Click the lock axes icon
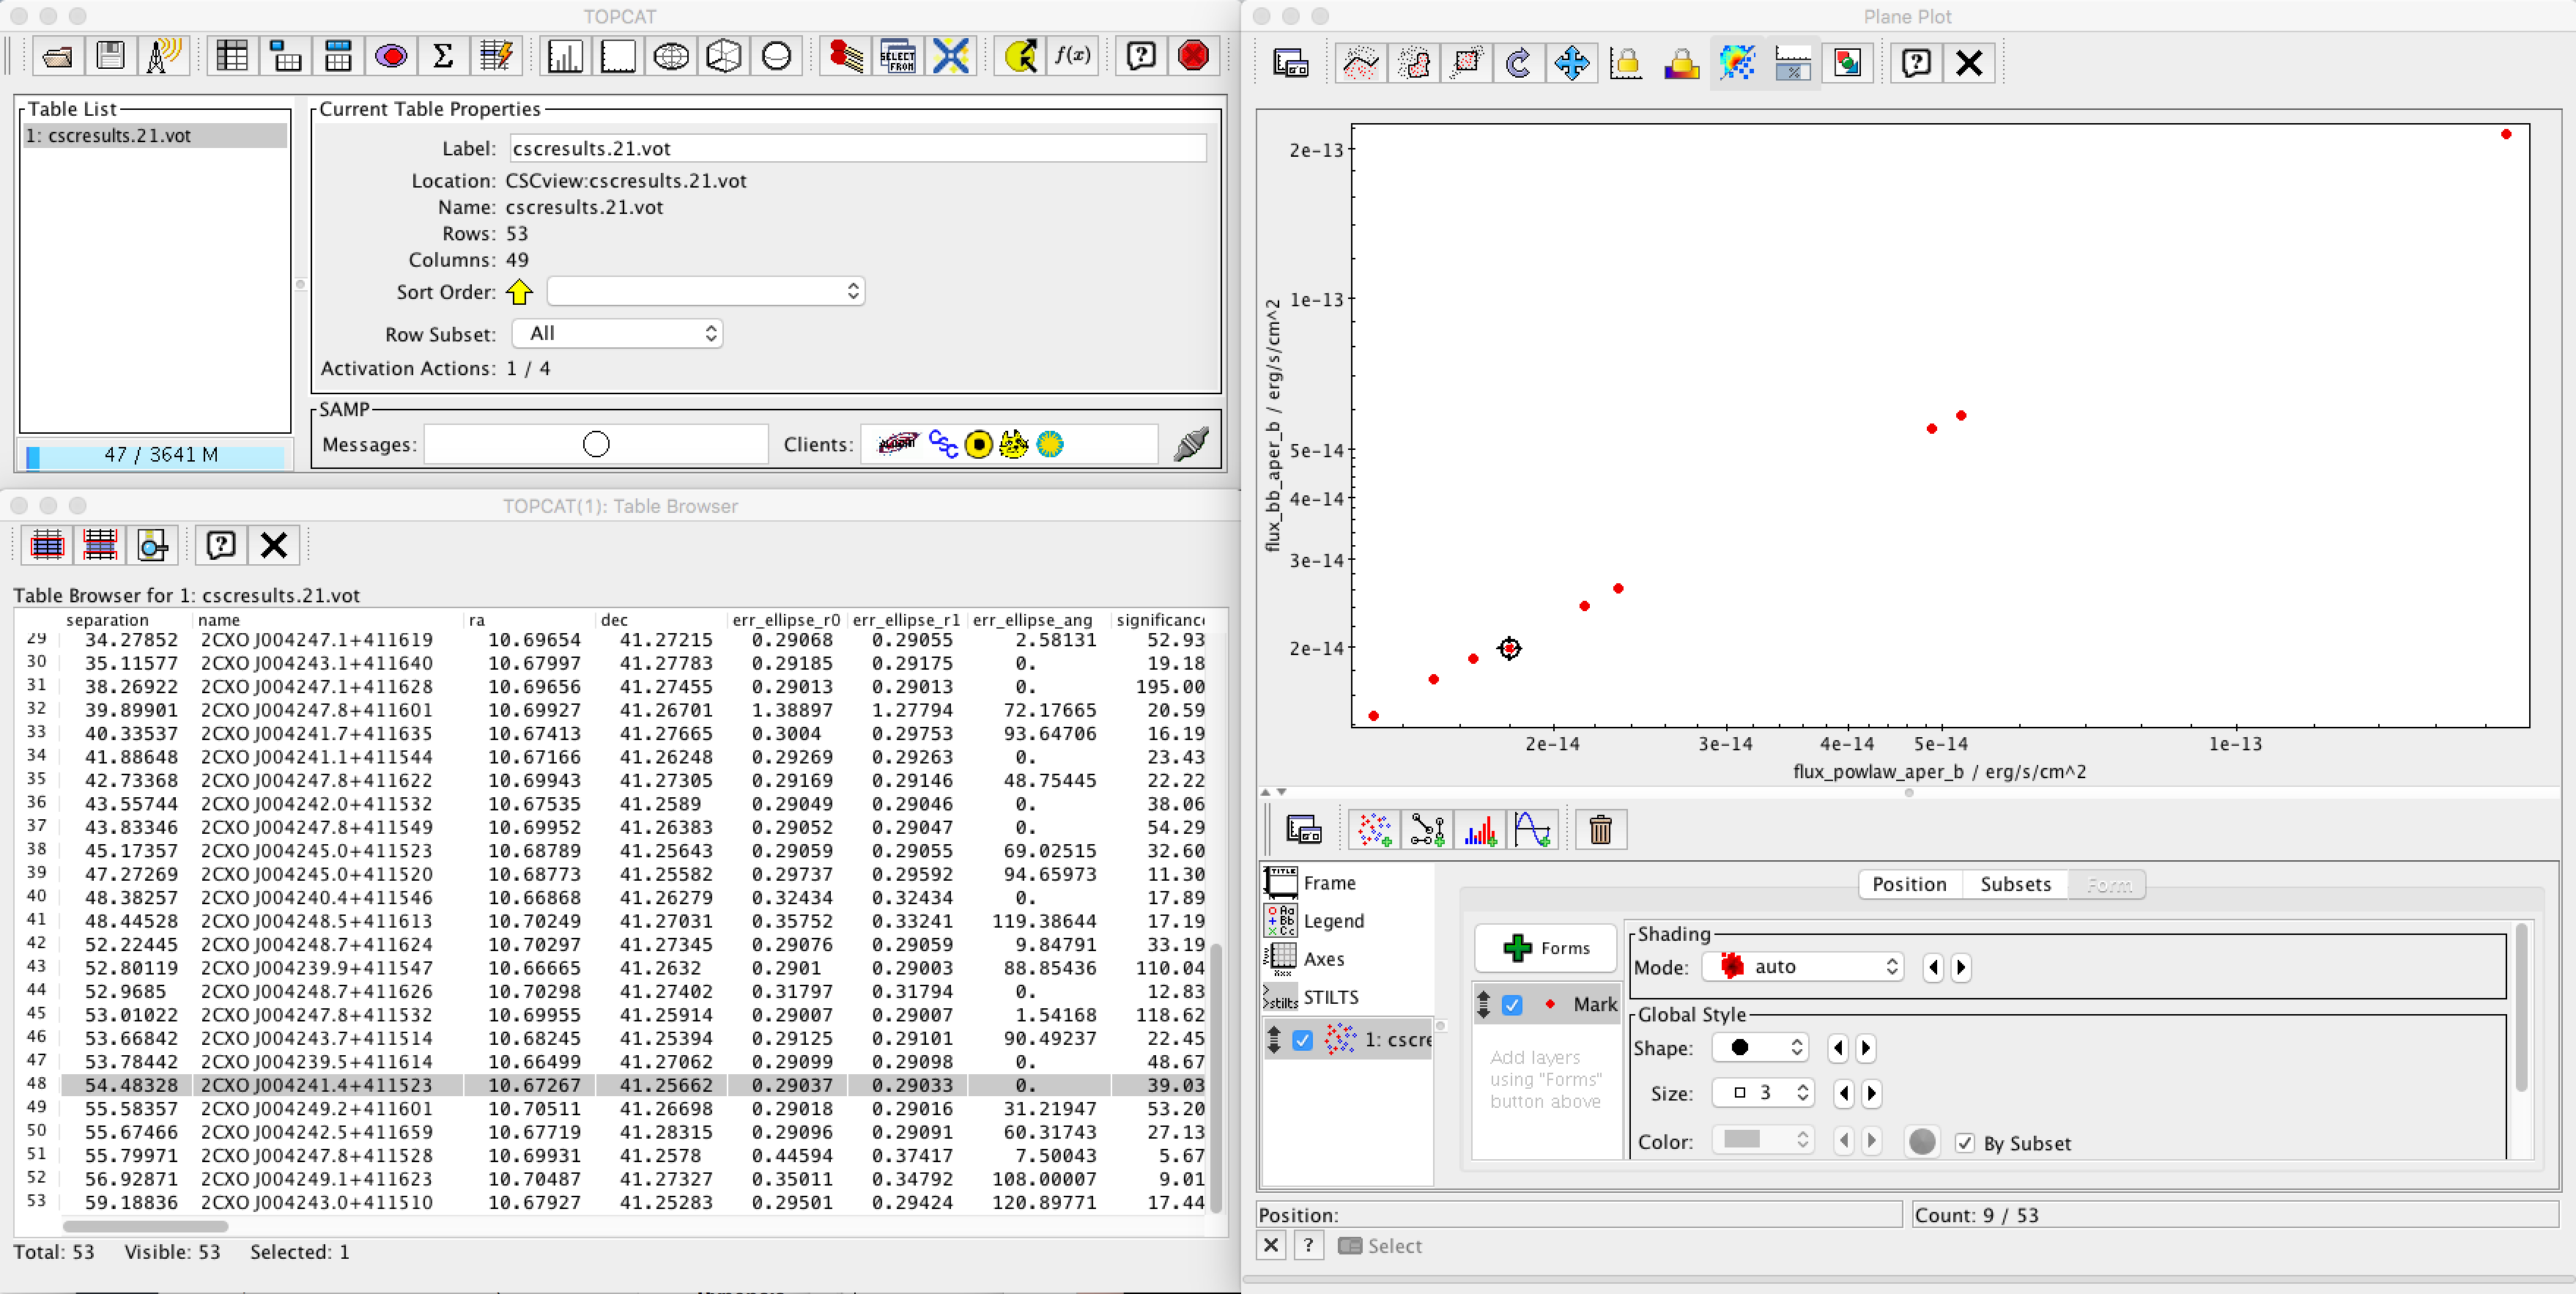The height and width of the screenshot is (1294, 2576). (1626, 64)
